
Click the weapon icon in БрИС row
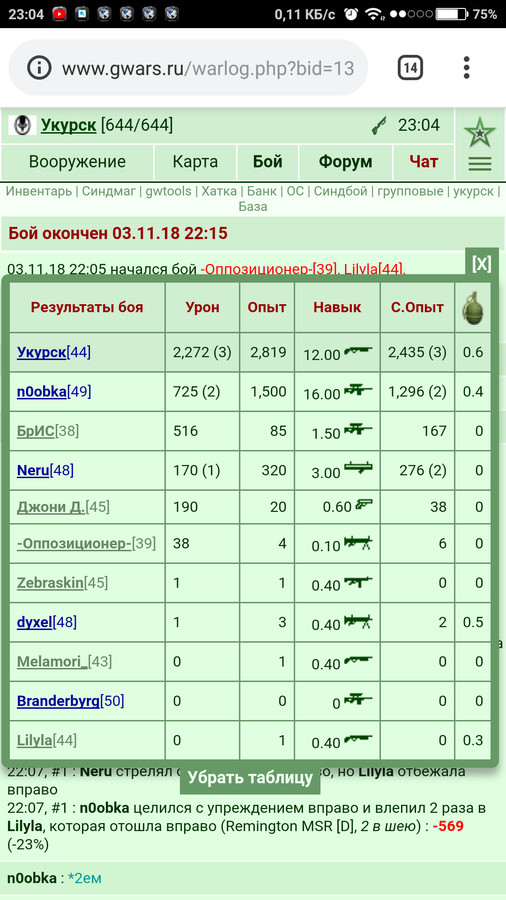click(358, 430)
